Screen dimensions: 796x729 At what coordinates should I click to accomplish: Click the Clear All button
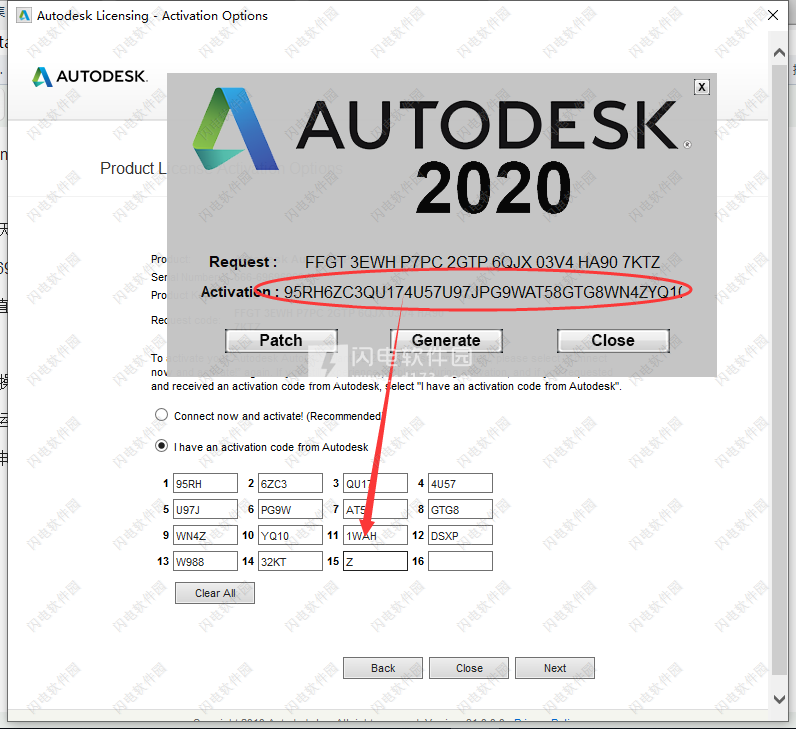(x=215, y=593)
